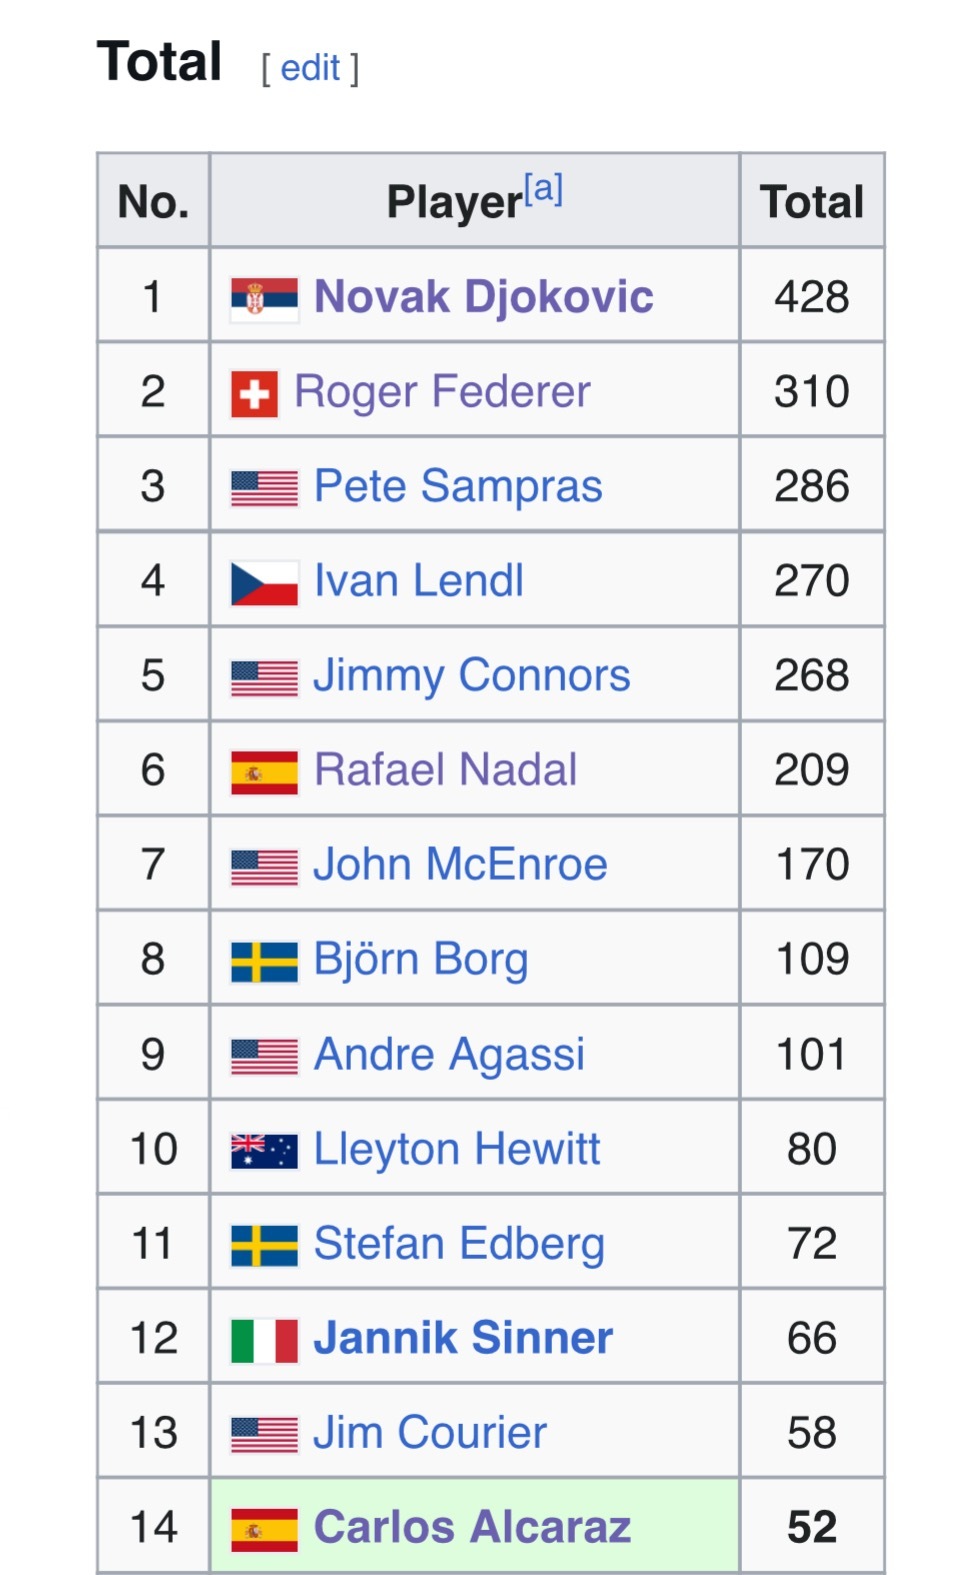
Task: Click the Italian flag beside Jannik Sinner
Action: coord(264,1339)
